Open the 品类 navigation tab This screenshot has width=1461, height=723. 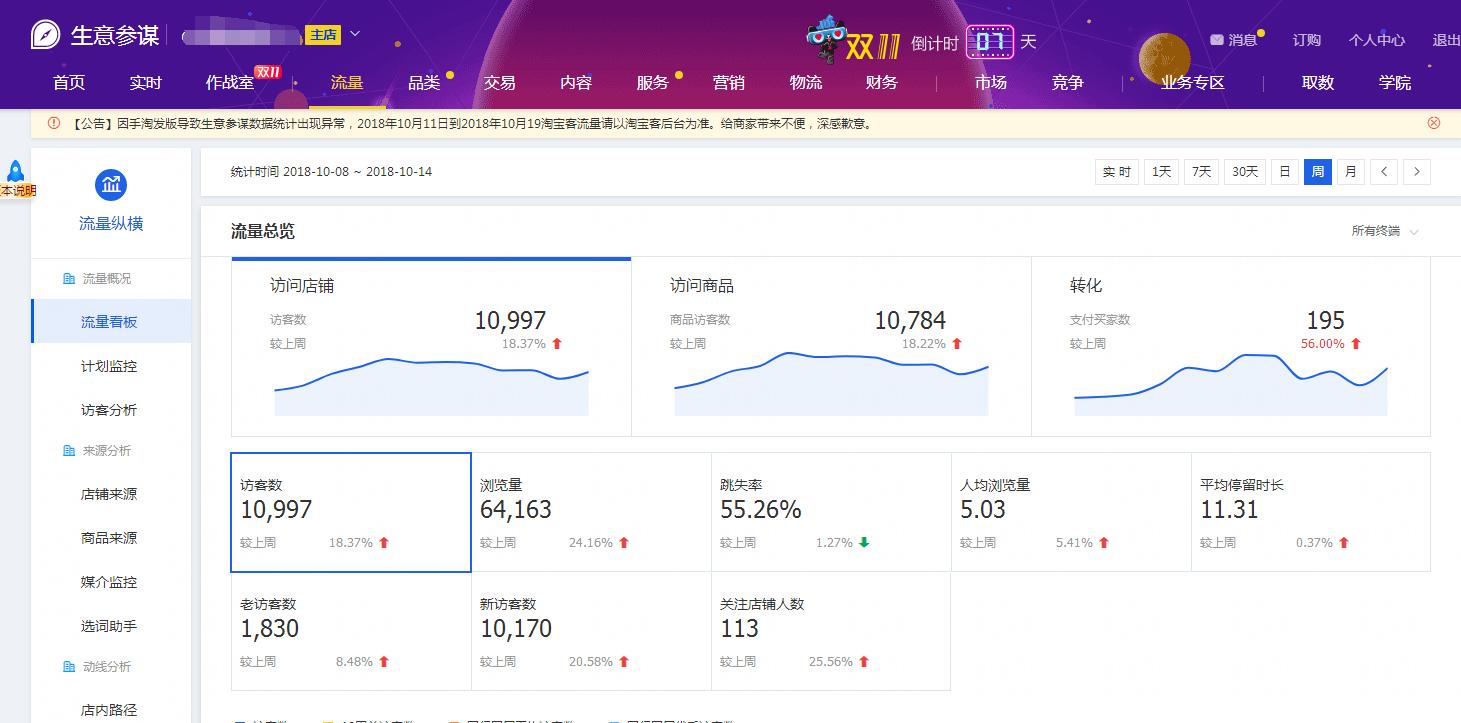pyautogui.click(x=424, y=82)
